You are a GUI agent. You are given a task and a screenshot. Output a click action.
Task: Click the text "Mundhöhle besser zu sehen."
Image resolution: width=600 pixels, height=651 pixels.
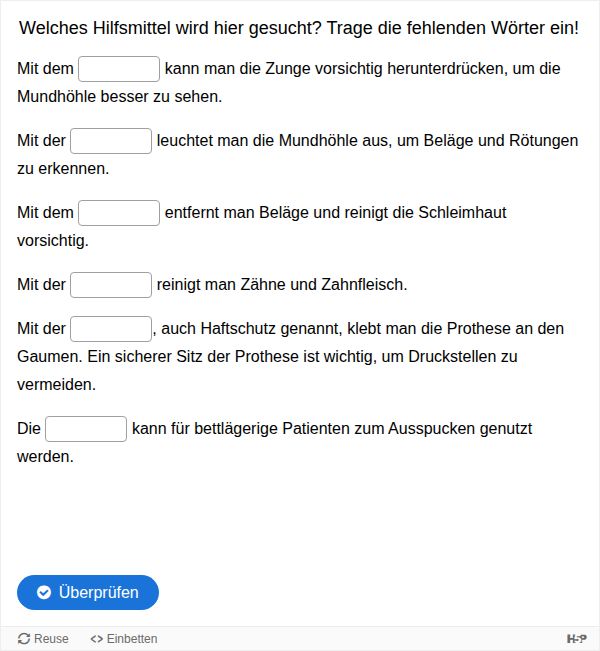(120, 96)
